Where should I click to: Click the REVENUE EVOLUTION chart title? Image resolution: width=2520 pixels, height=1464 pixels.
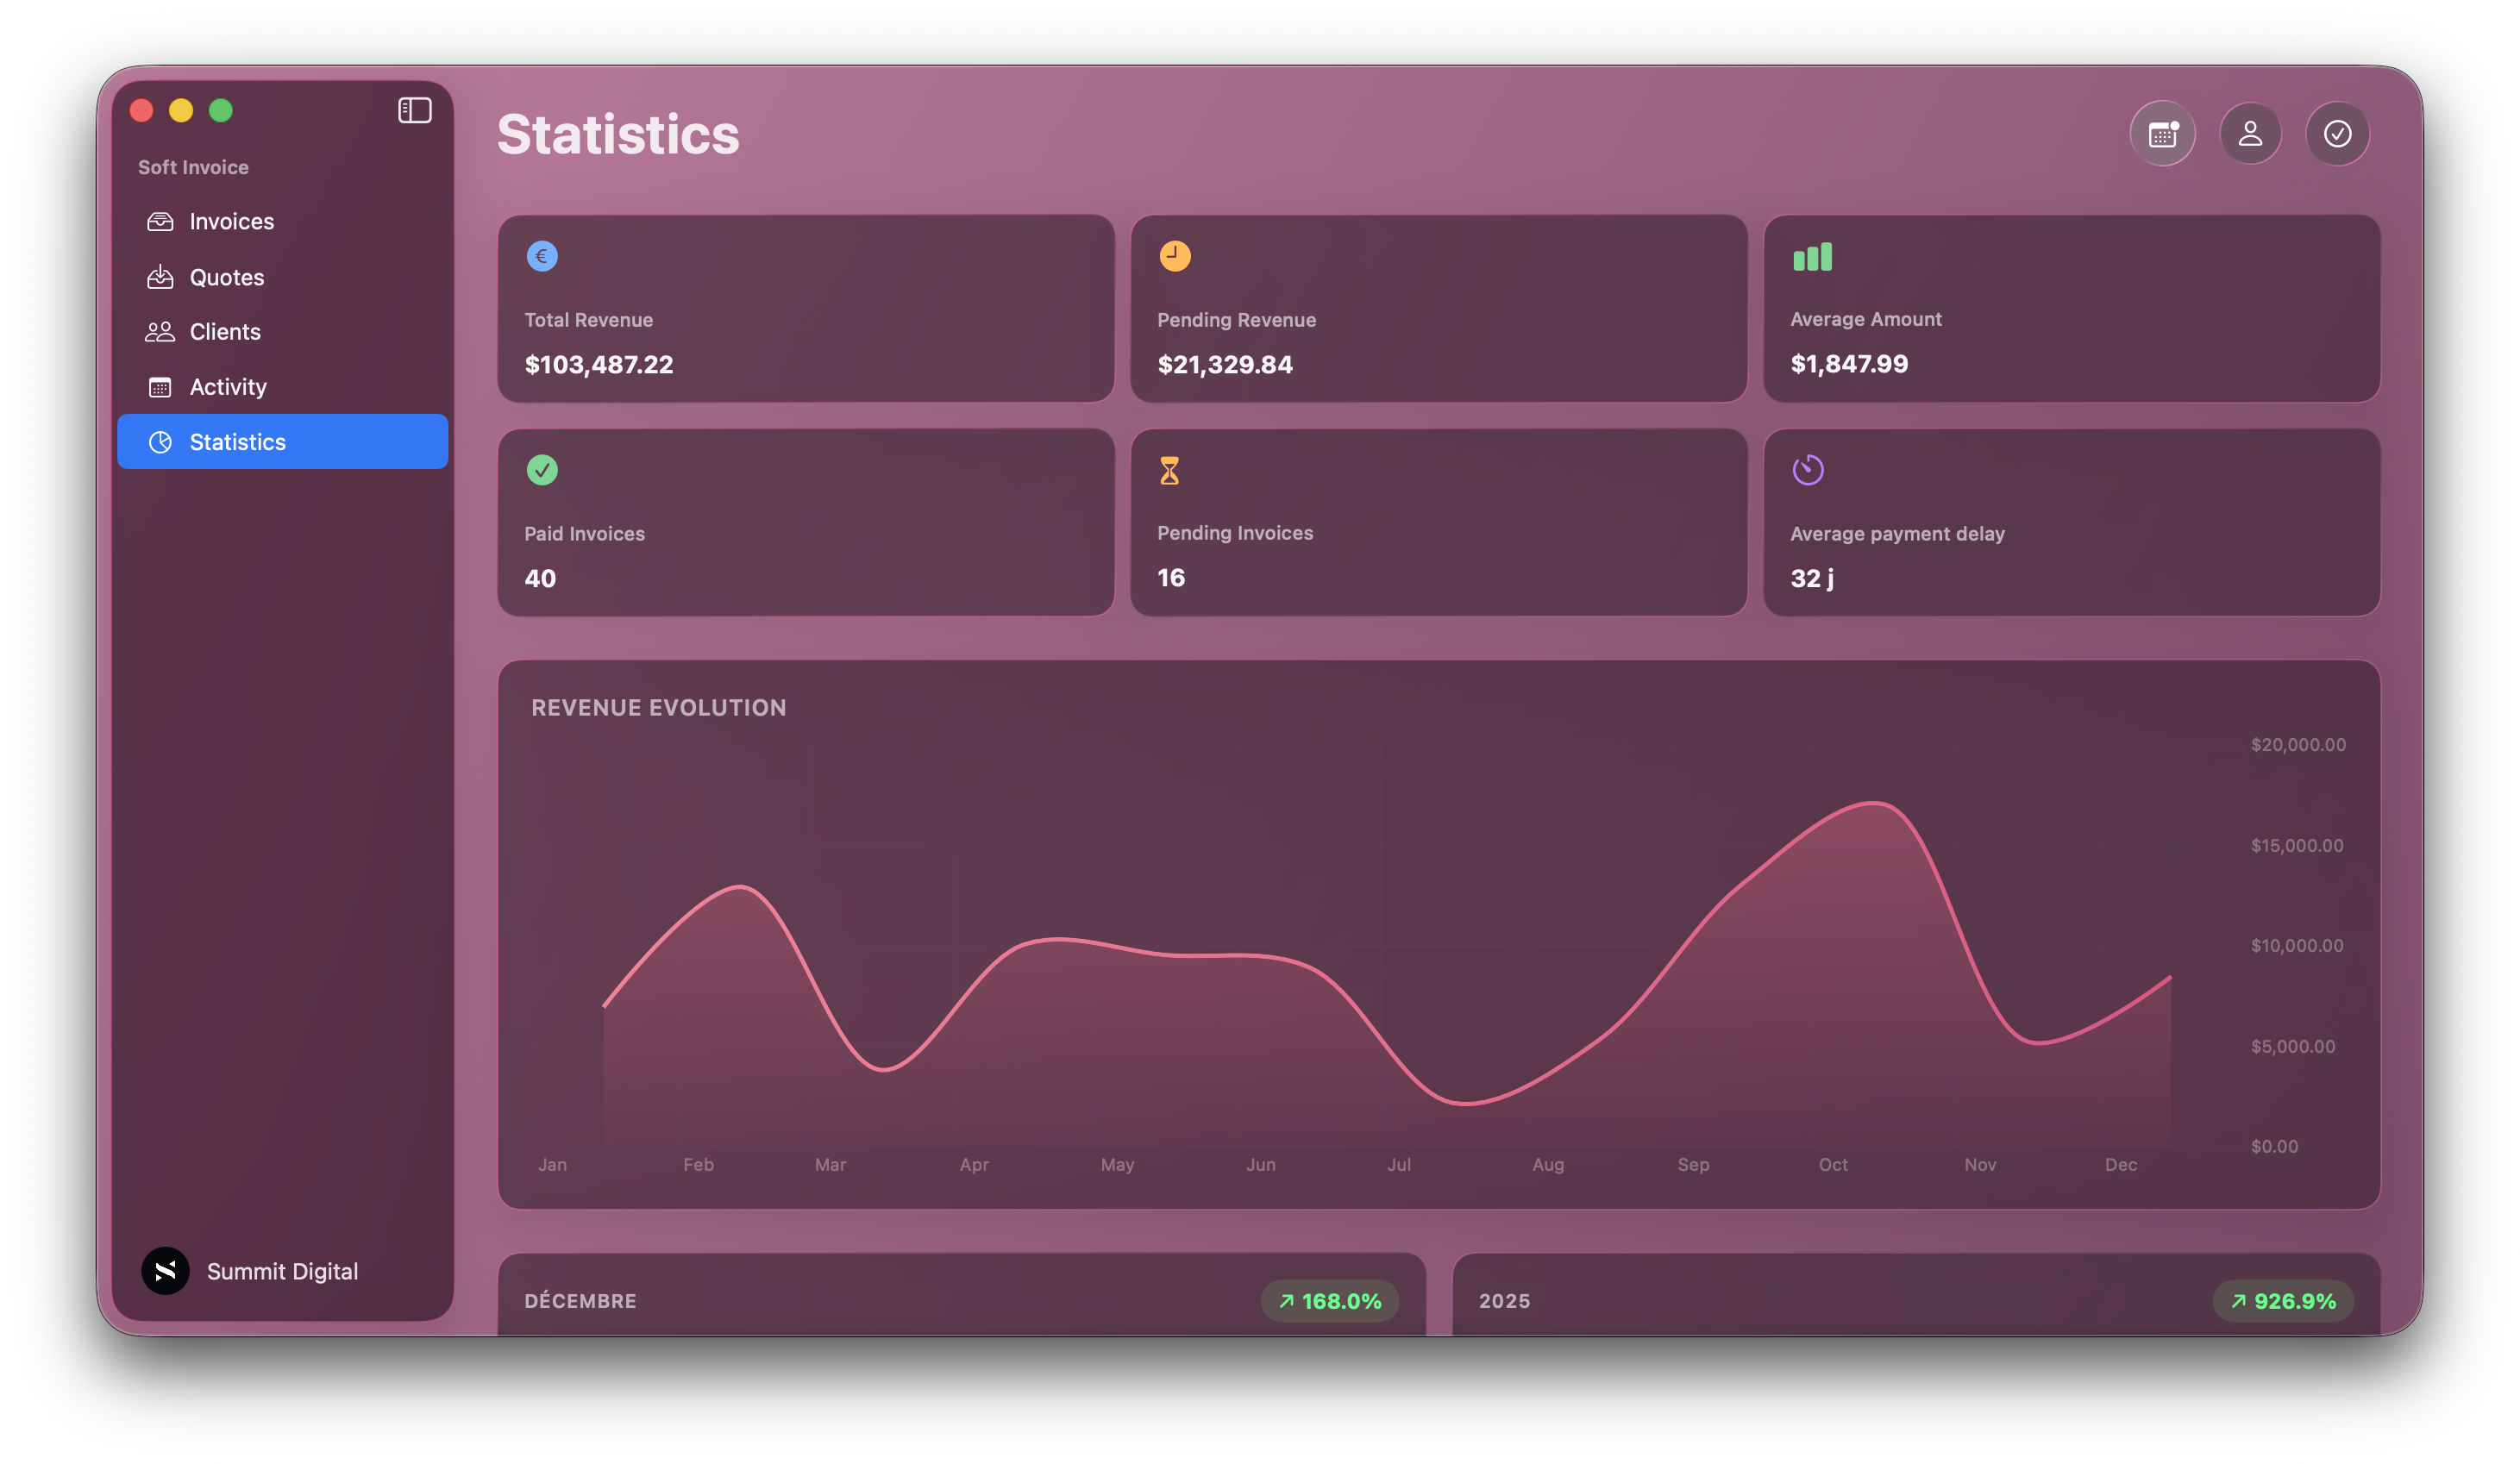coord(659,708)
